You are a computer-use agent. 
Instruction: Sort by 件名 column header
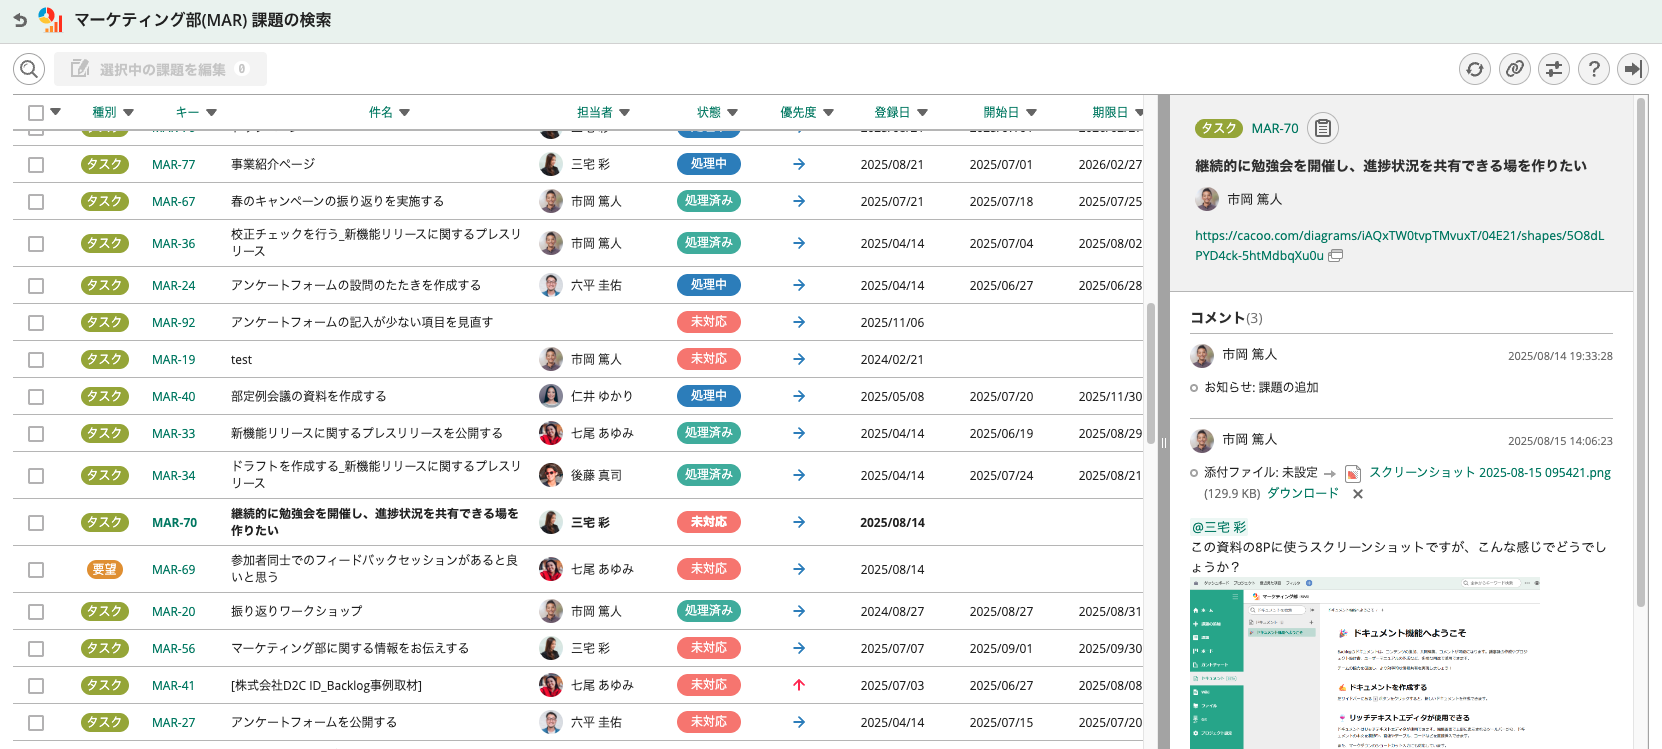389,112
